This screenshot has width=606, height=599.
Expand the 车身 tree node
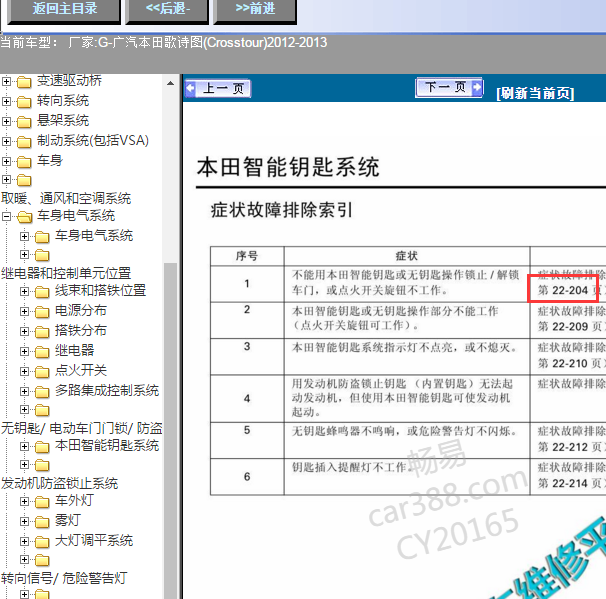(x=6, y=161)
